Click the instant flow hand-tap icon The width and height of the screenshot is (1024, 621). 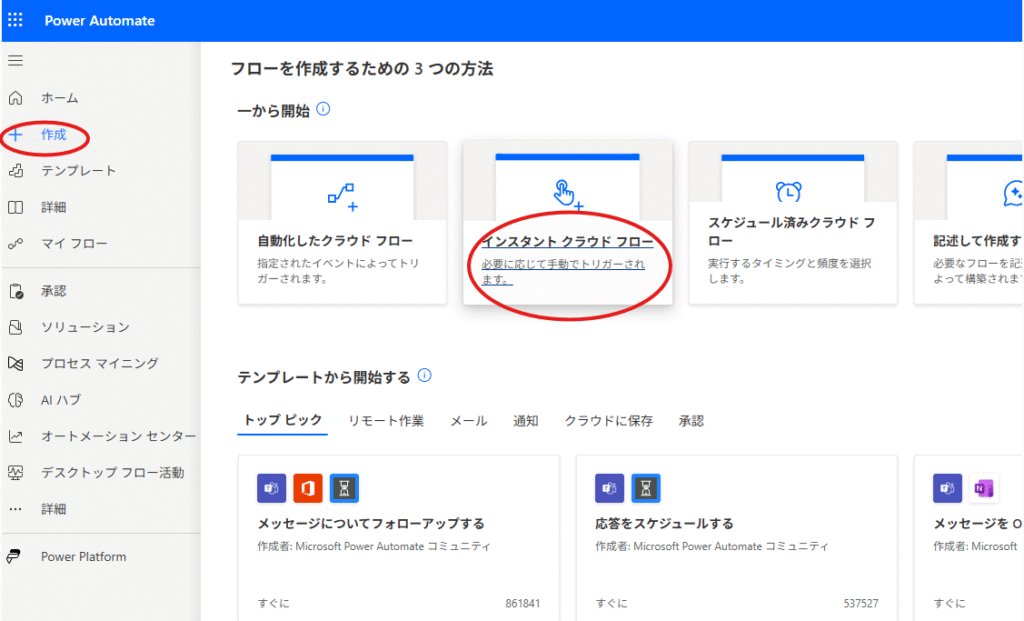pos(568,195)
